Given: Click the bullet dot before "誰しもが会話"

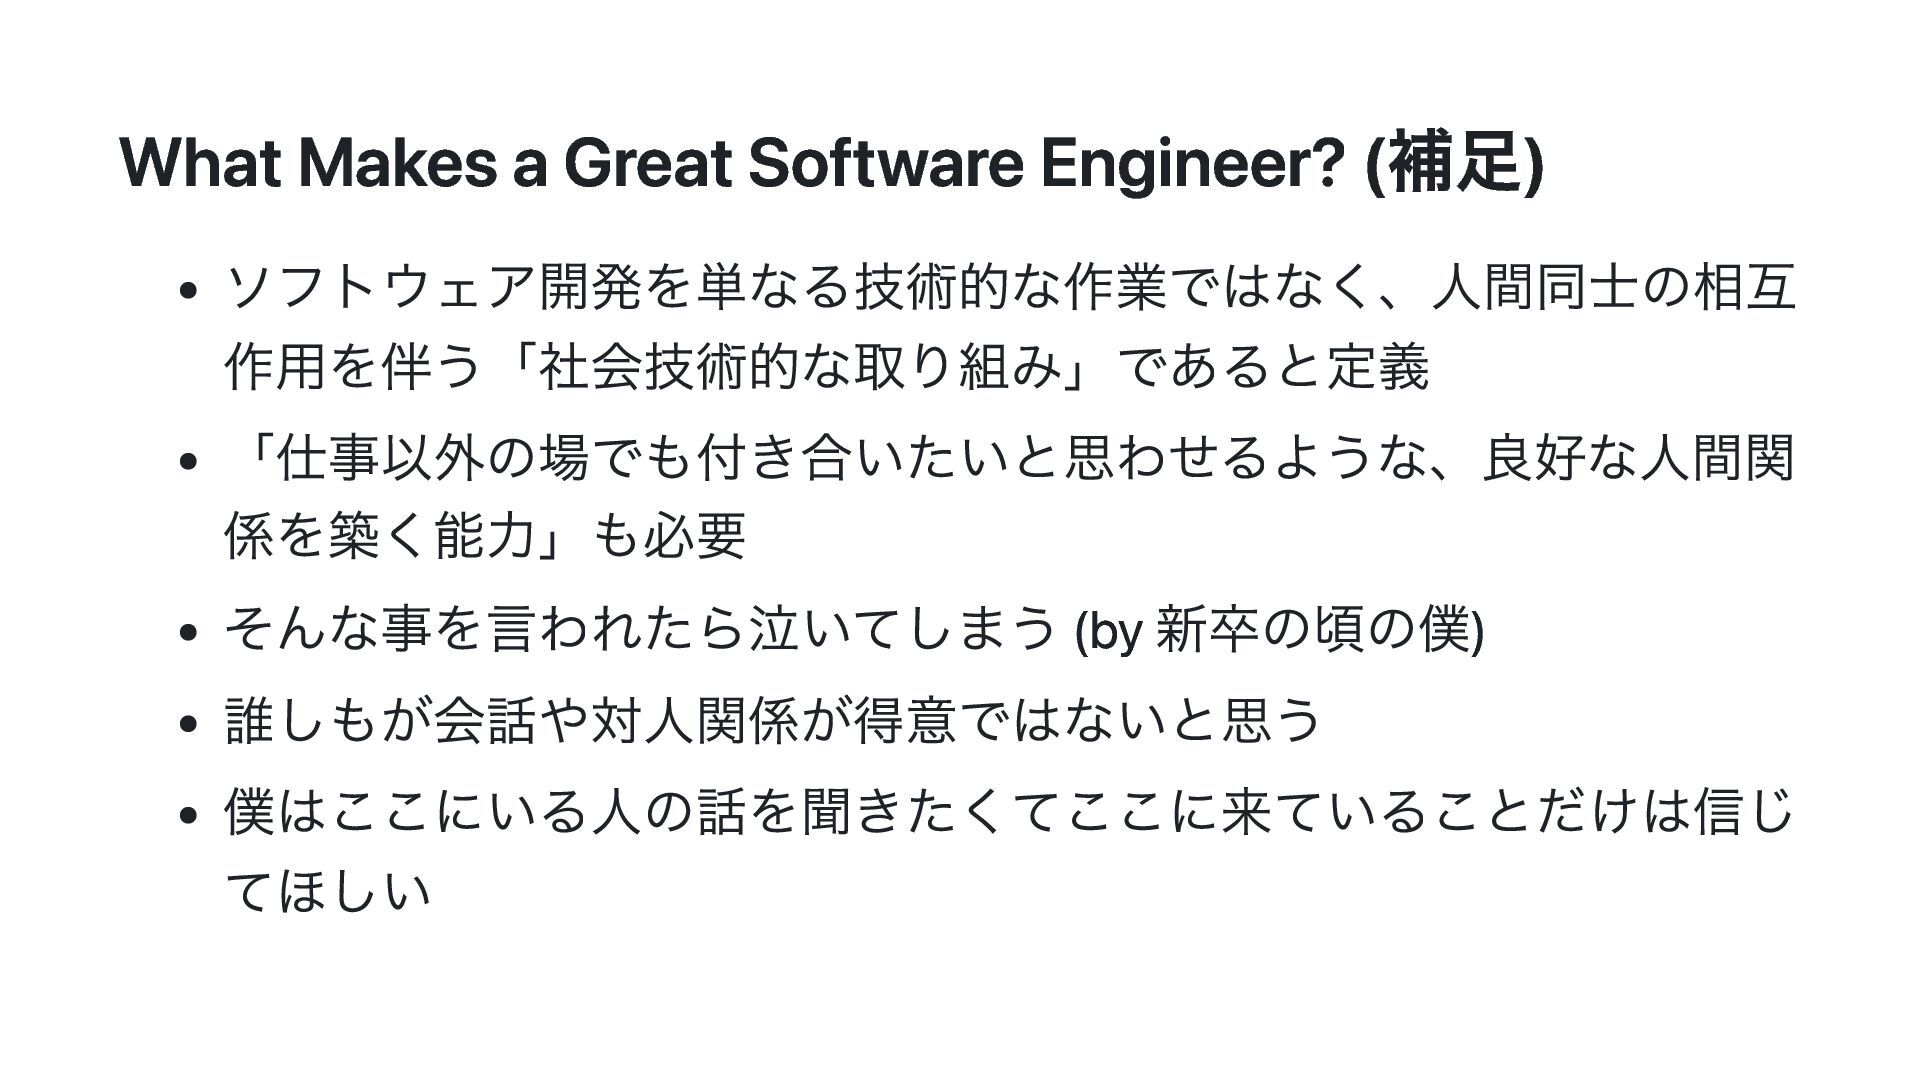Looking at the screenshot, I should coord(187,723).
